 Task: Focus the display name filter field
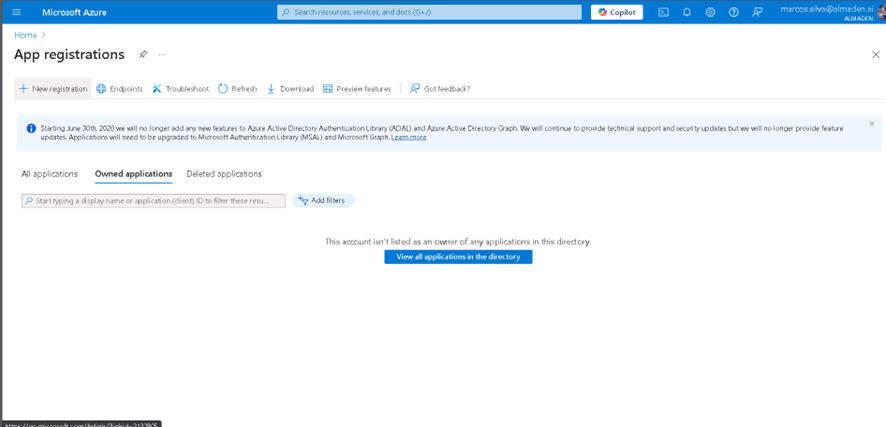coord(153,201)
